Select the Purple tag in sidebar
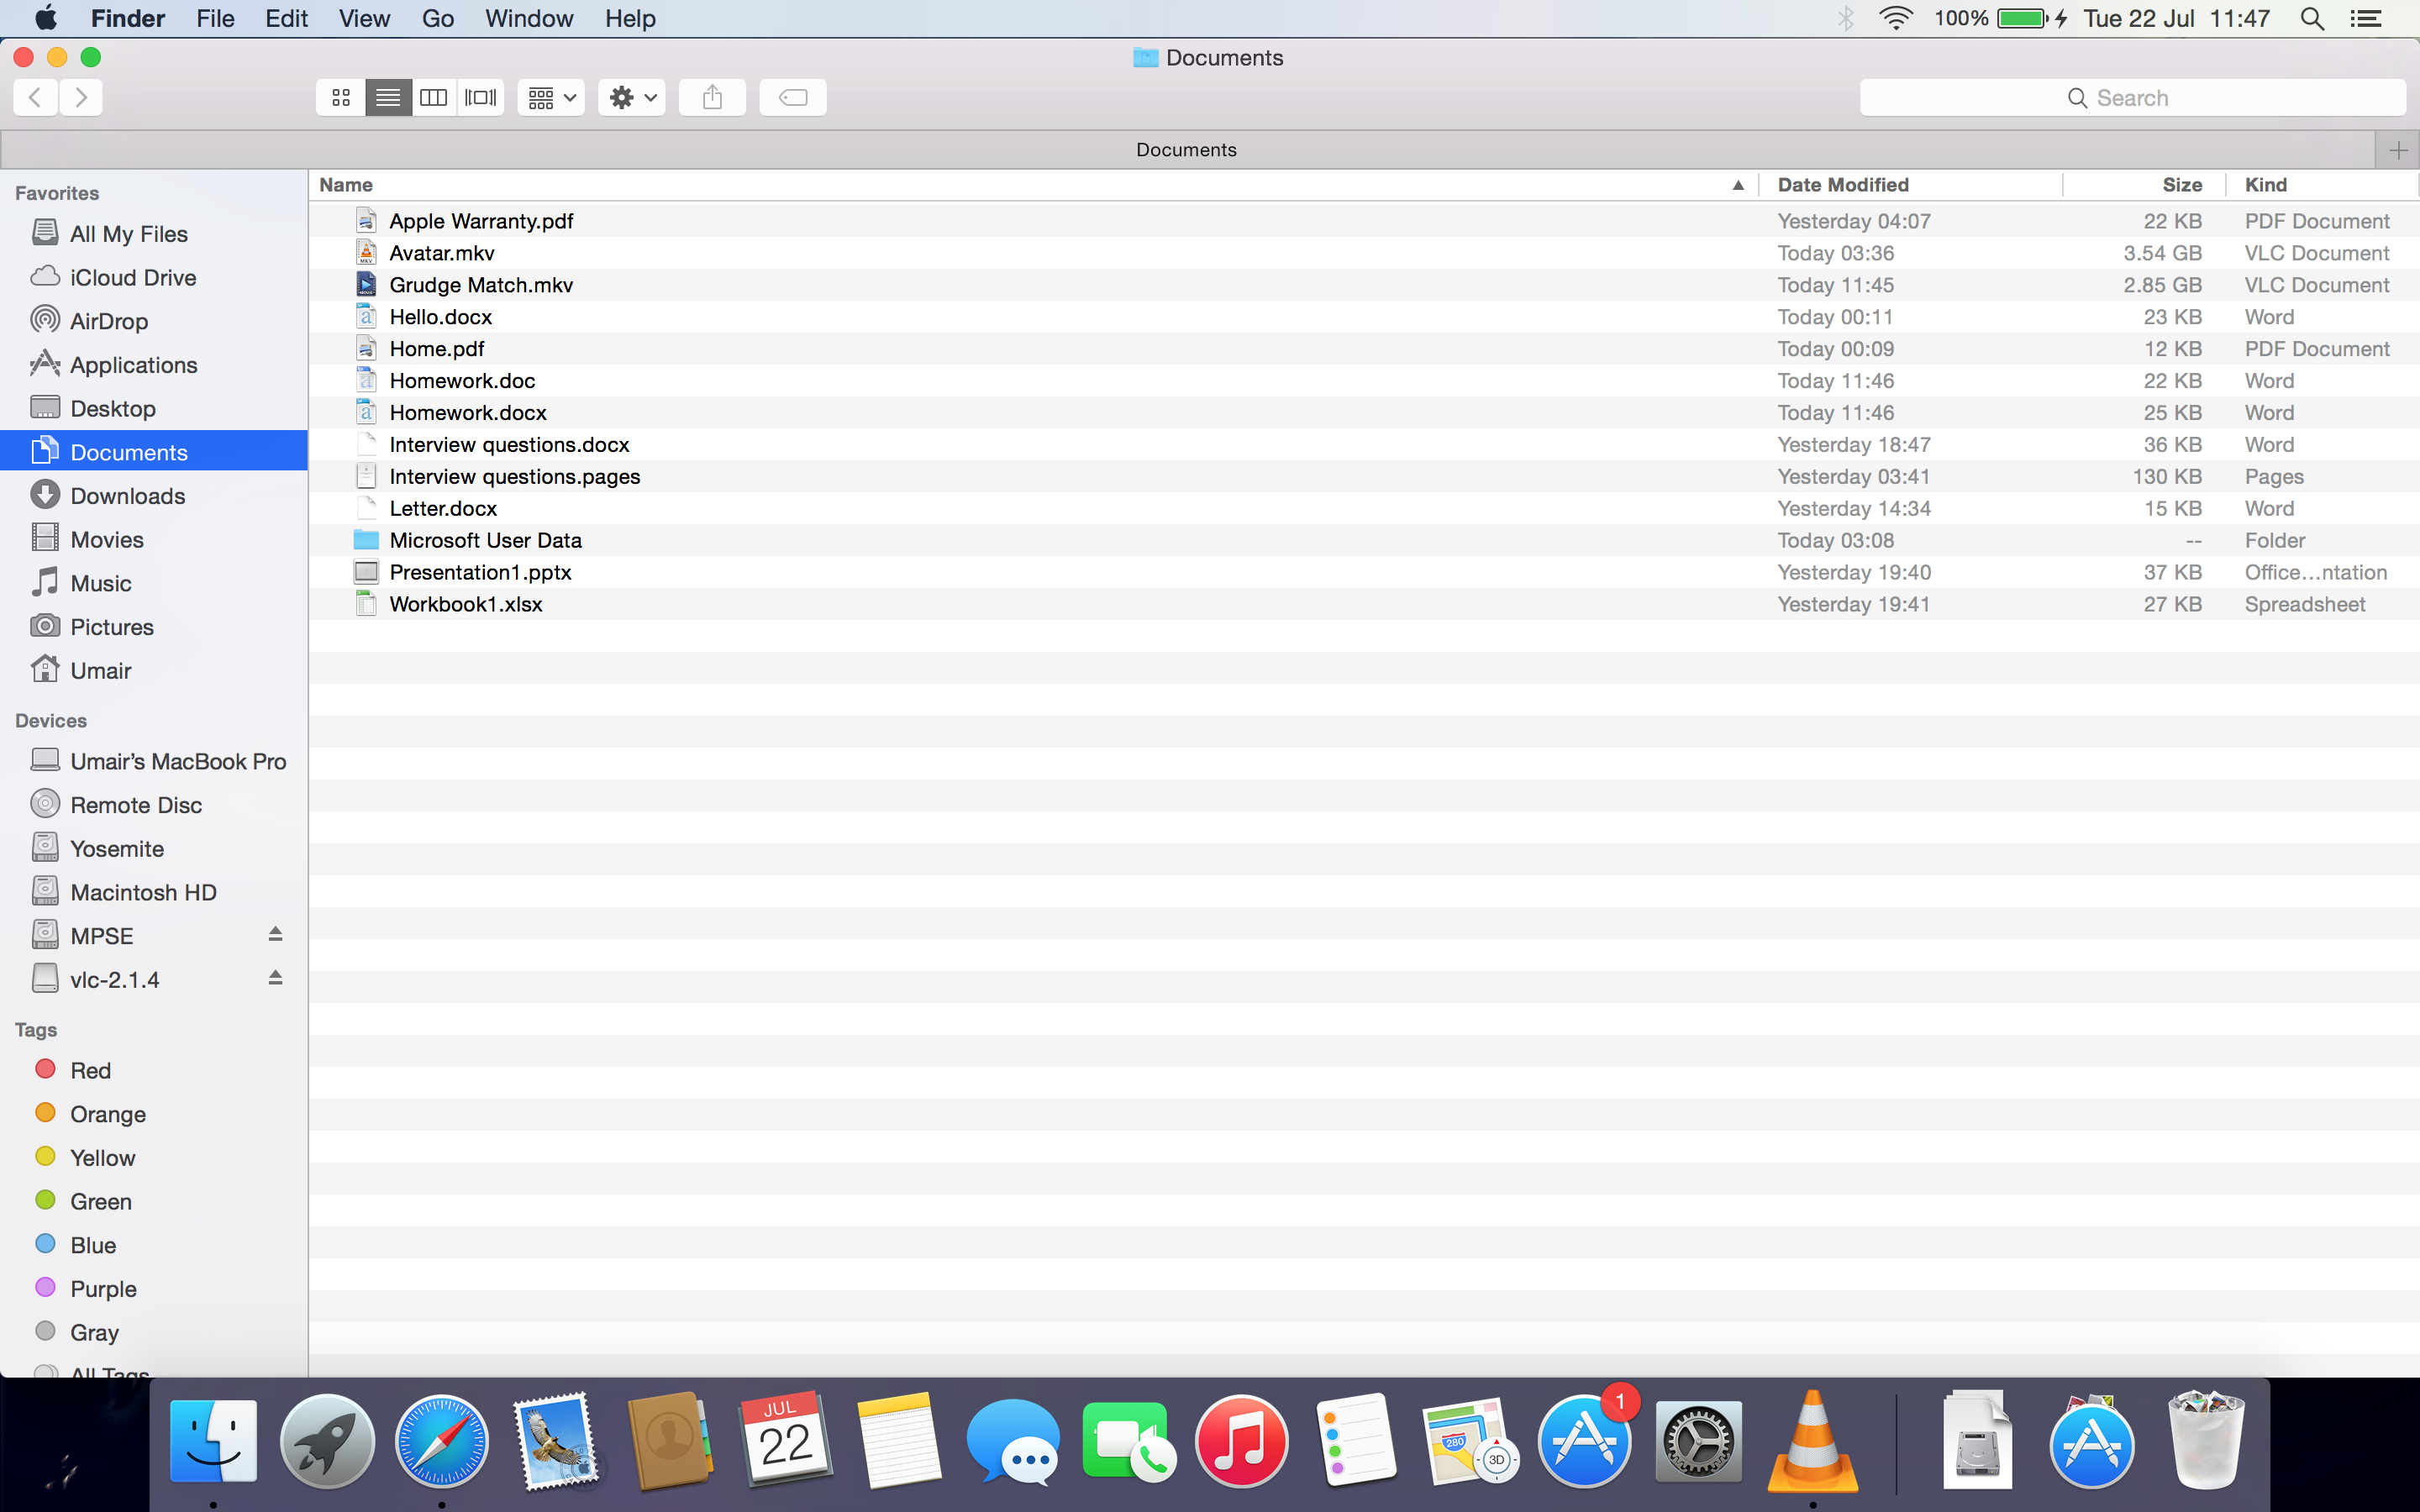 102,1289
